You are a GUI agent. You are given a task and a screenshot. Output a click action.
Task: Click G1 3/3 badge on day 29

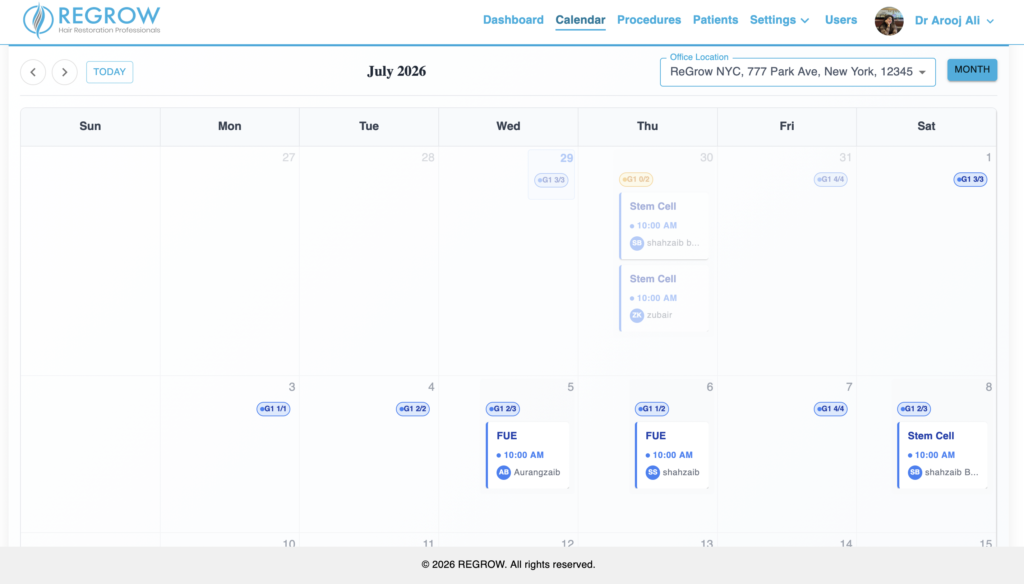click(551, 180)
